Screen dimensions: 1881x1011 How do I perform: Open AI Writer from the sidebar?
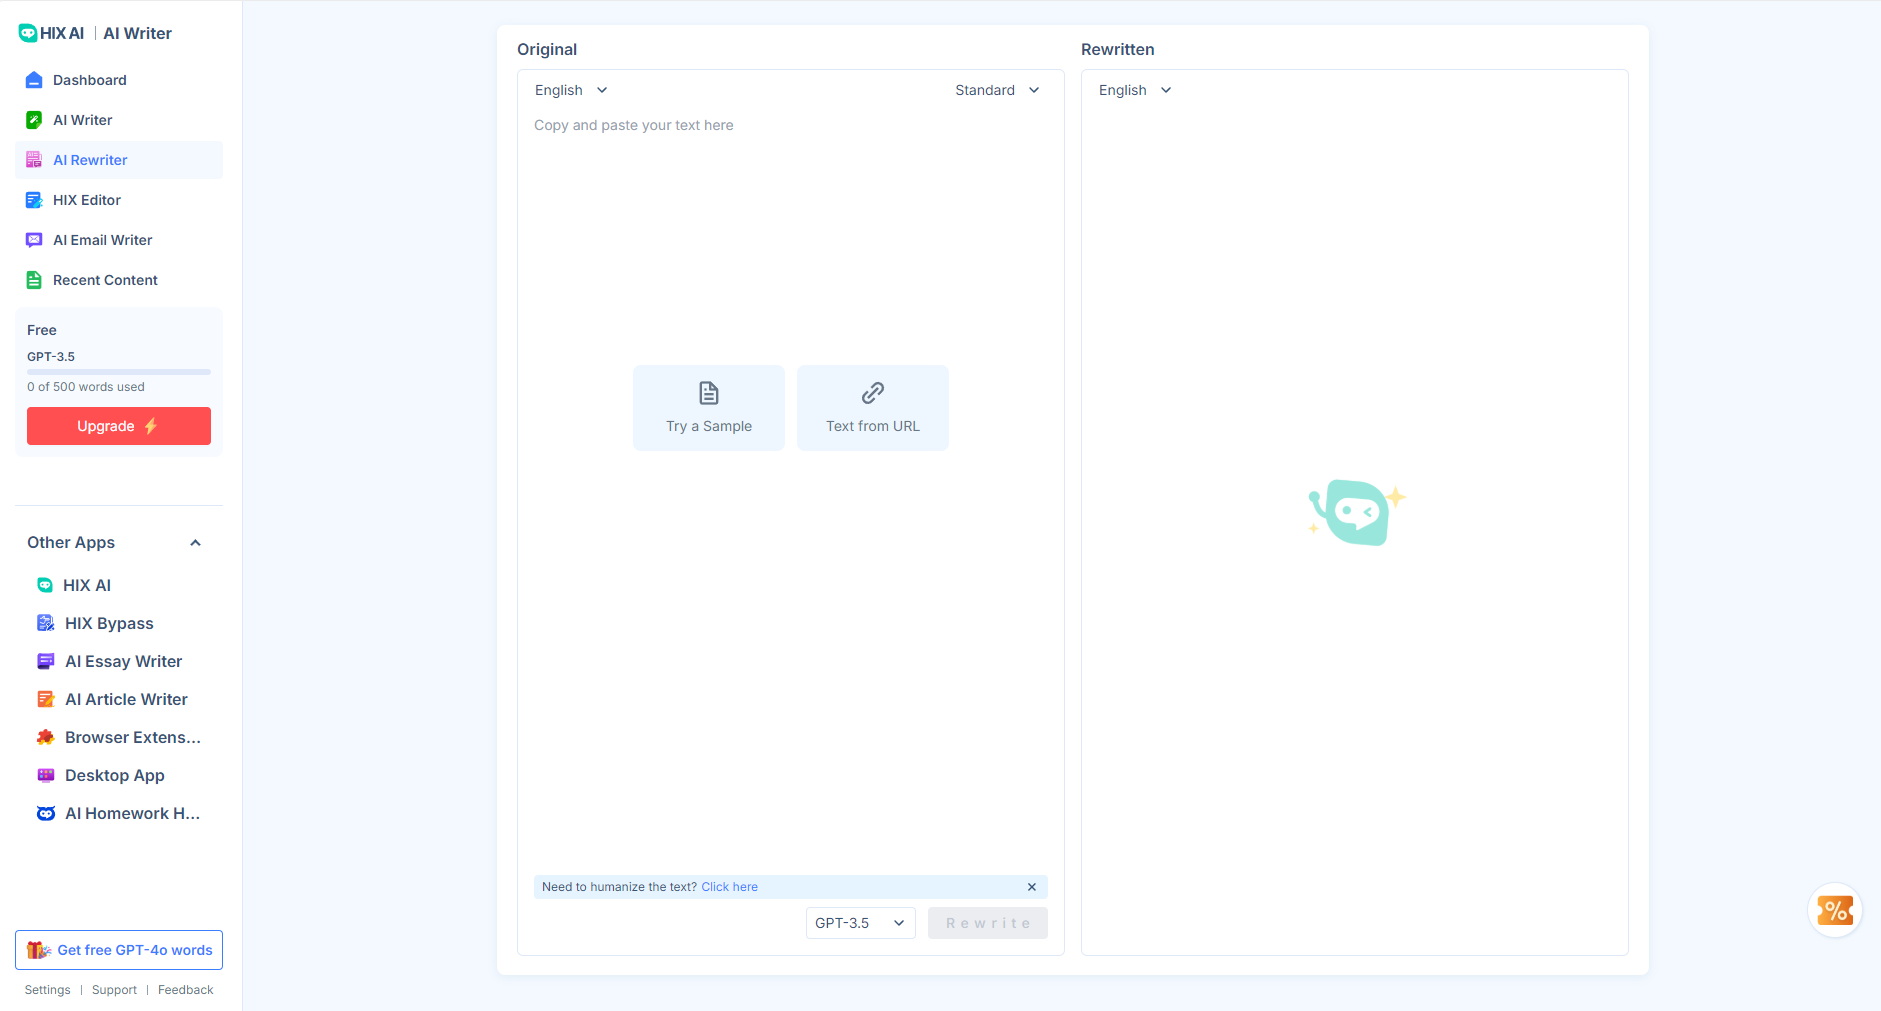(119, 120)
